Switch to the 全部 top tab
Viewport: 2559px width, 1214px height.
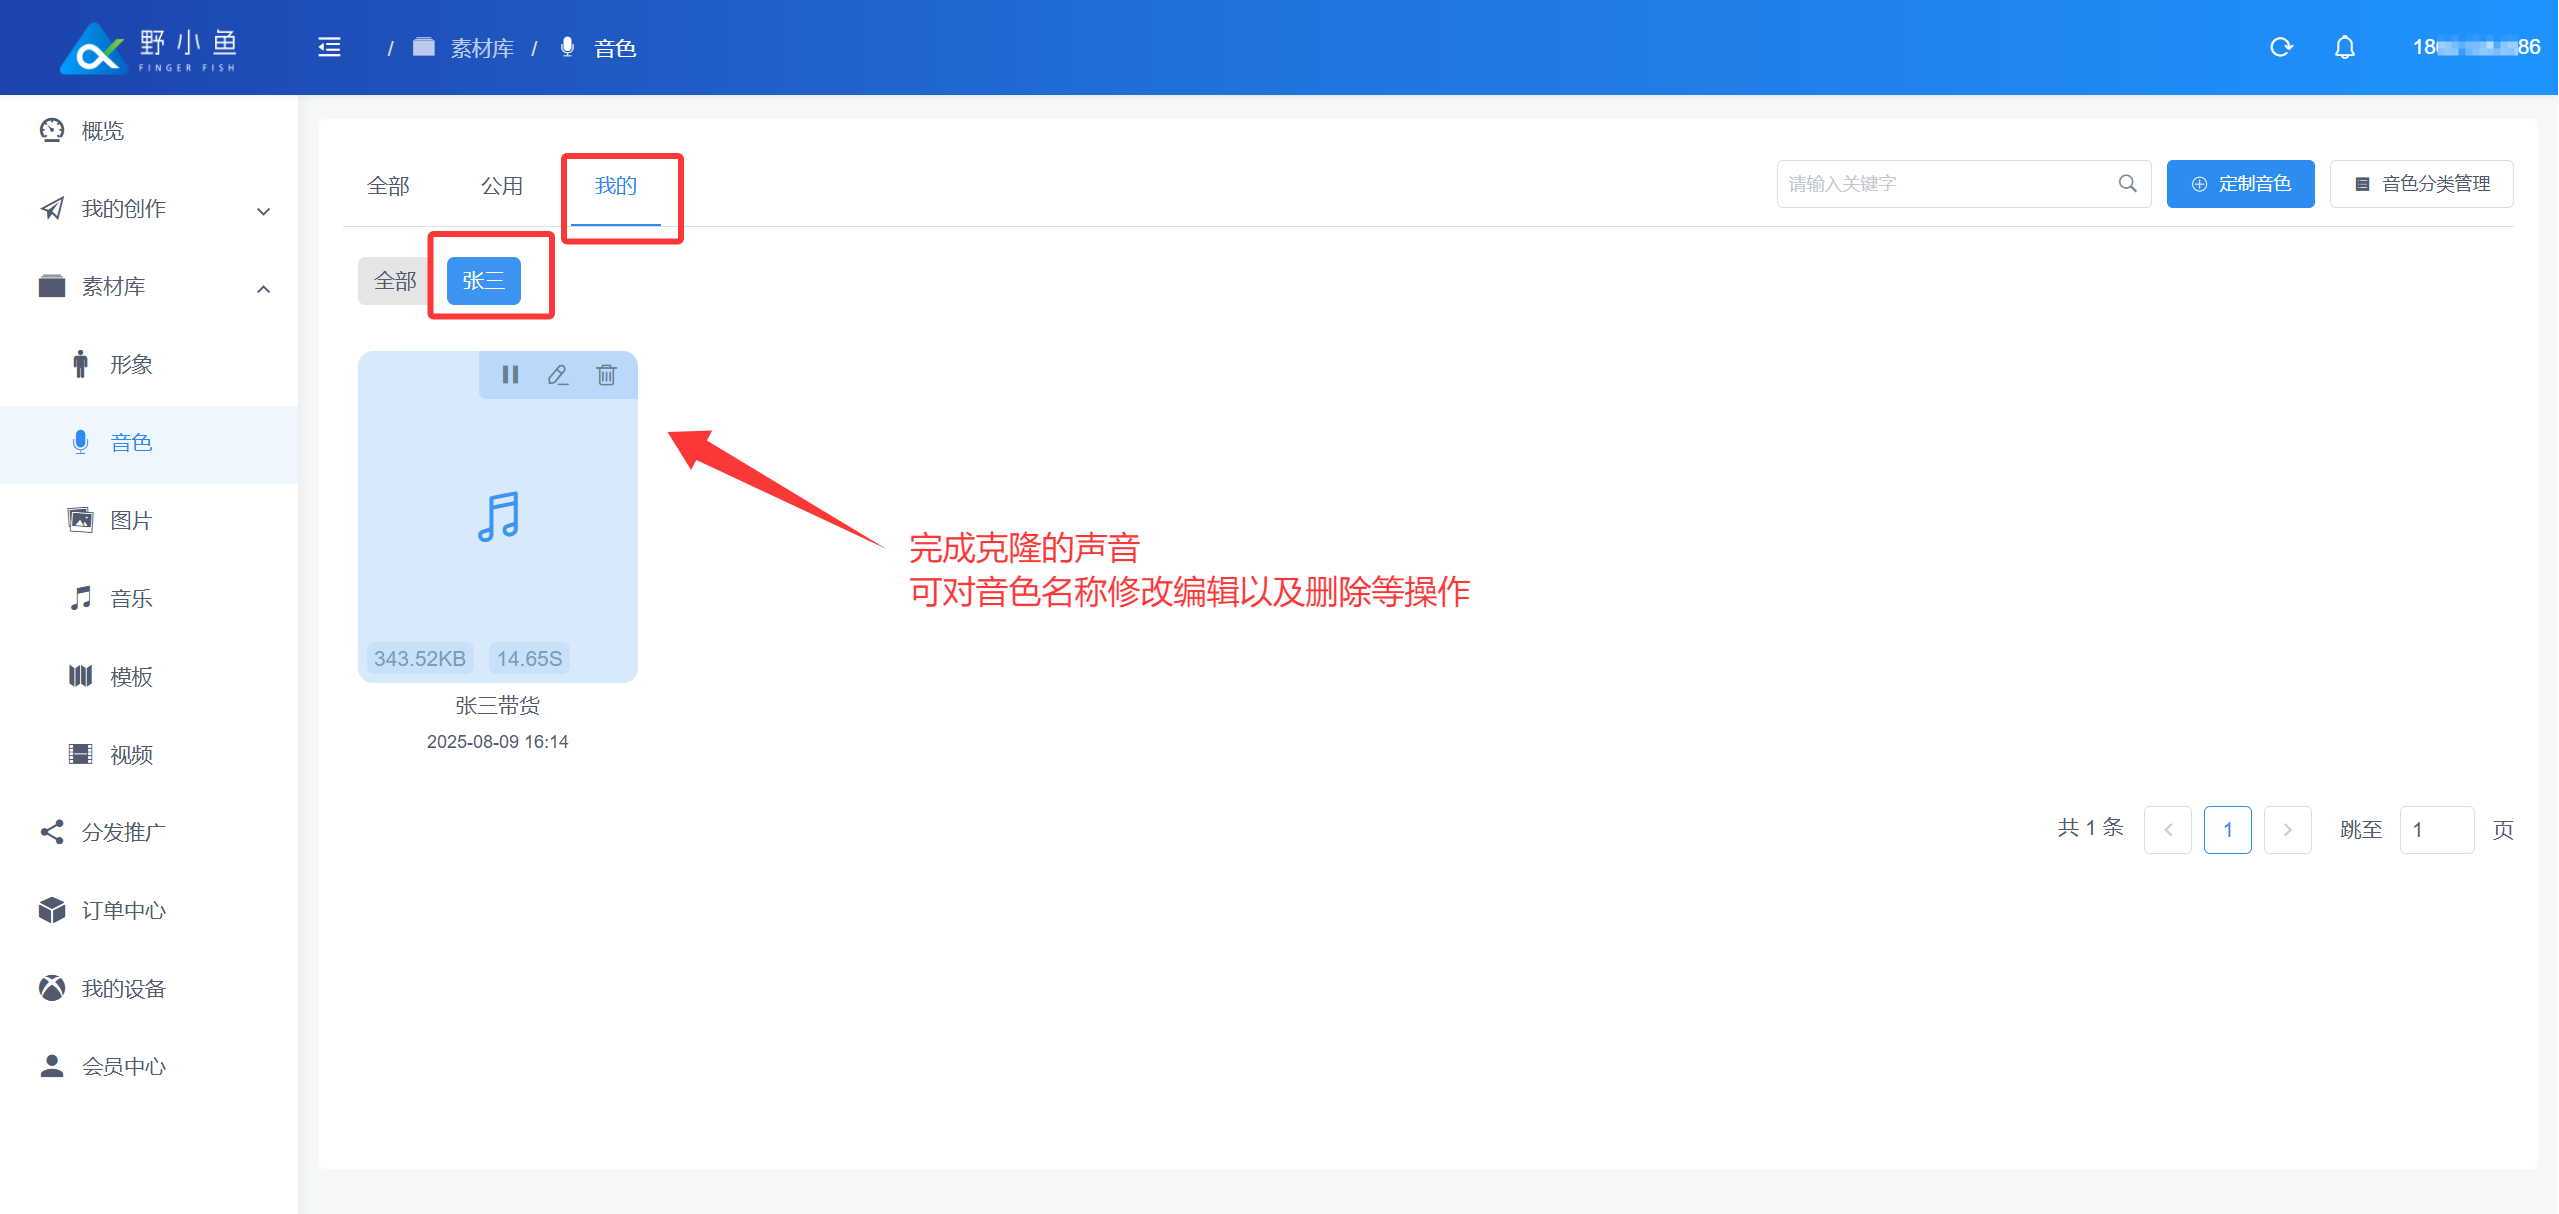click(x=388, y=186)
